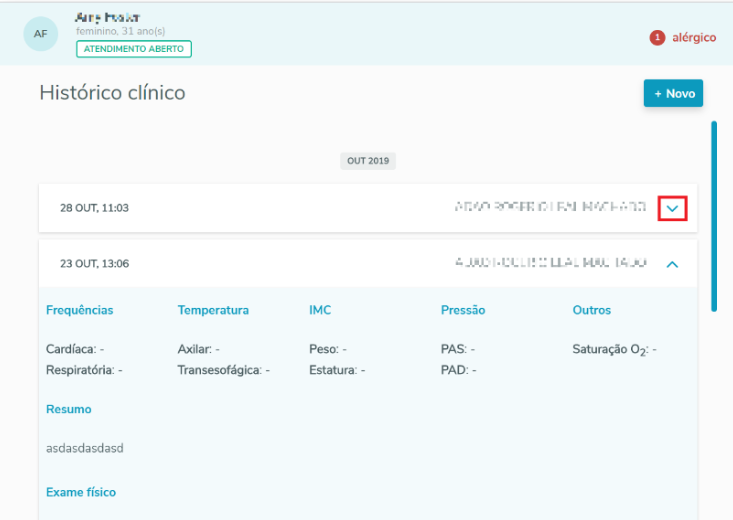Click the Frequências section heading
733x520 pixels.
tap(79, 310)
